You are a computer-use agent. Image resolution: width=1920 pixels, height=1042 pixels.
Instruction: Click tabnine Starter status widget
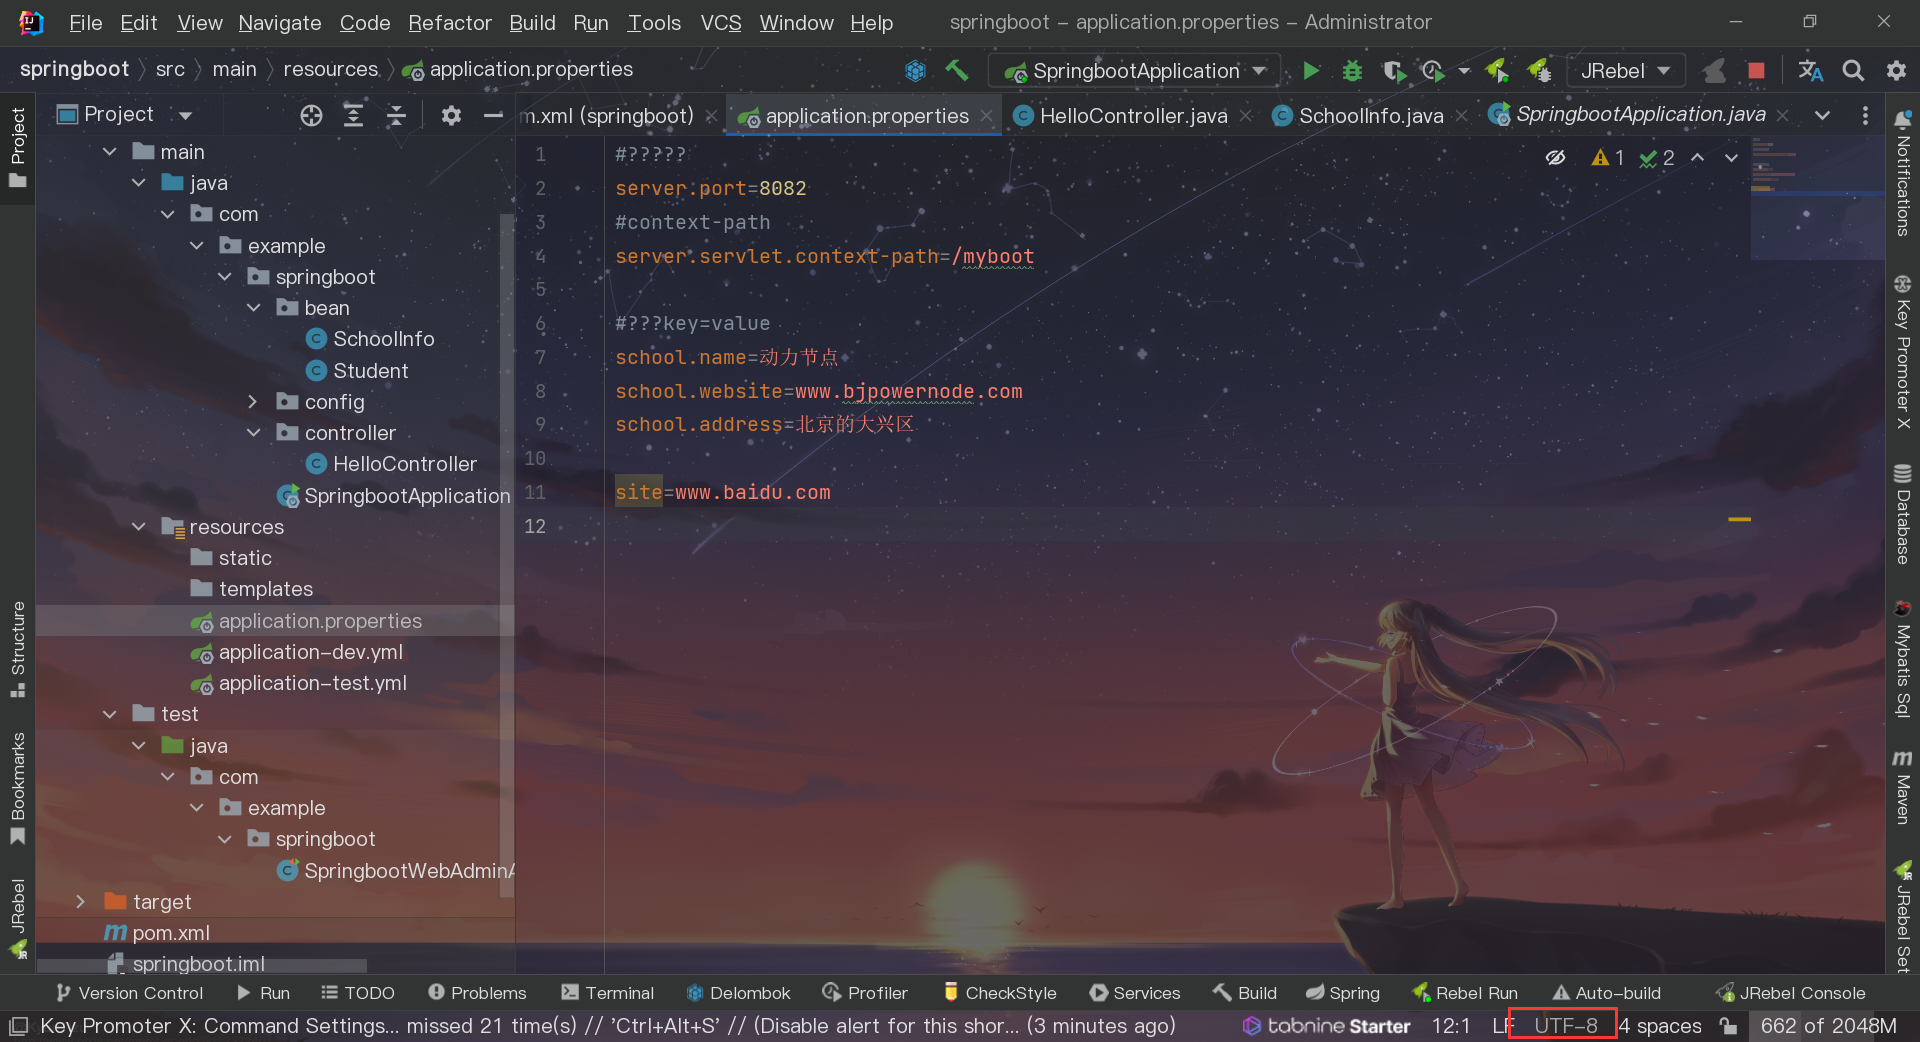coord(1326,1026)
